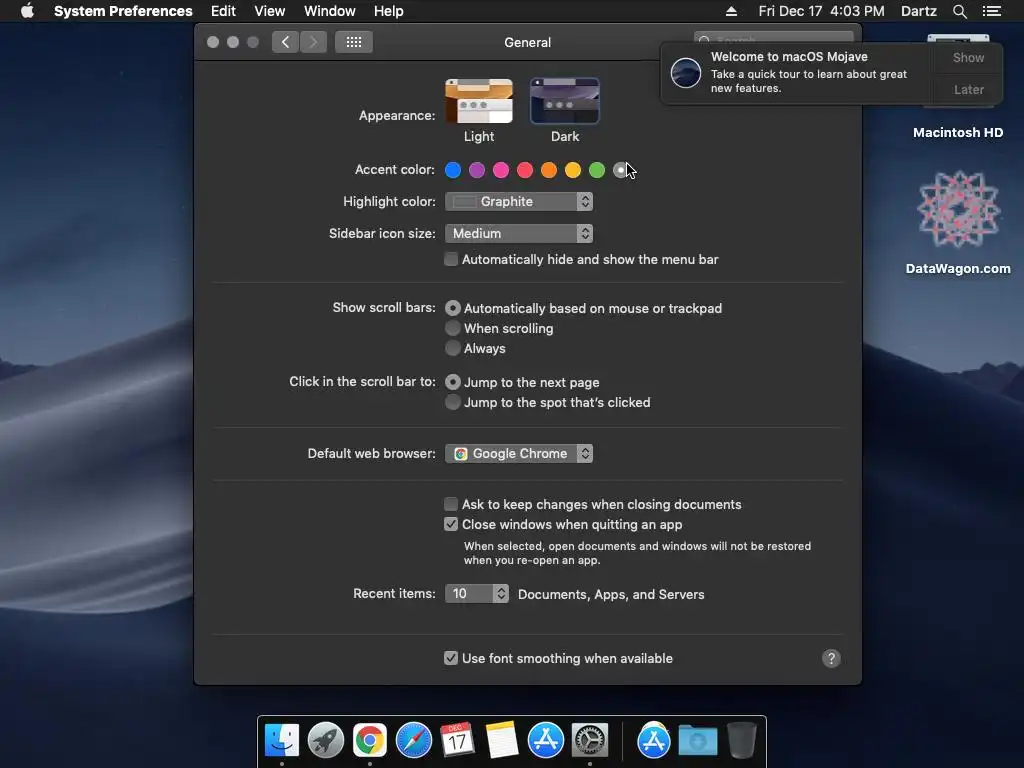1024x768 pixels.
Task: Select Automatically based on mouse or trackpad
Action: coord(453,308)
